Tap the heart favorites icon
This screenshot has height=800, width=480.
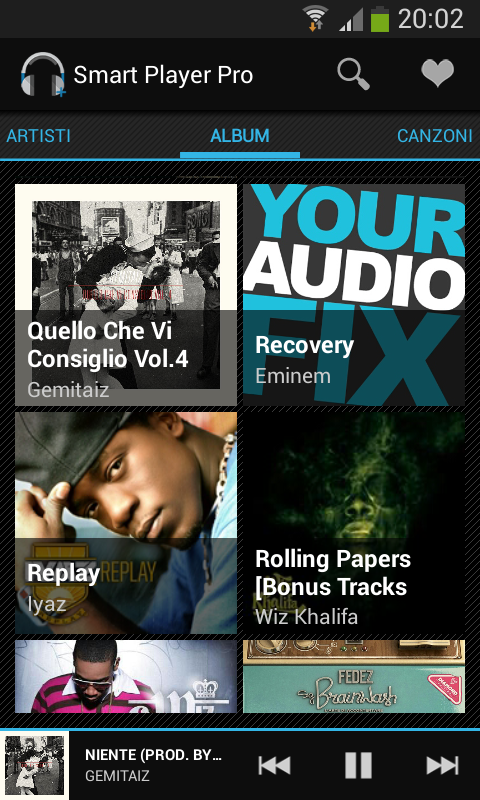(437, 73)
